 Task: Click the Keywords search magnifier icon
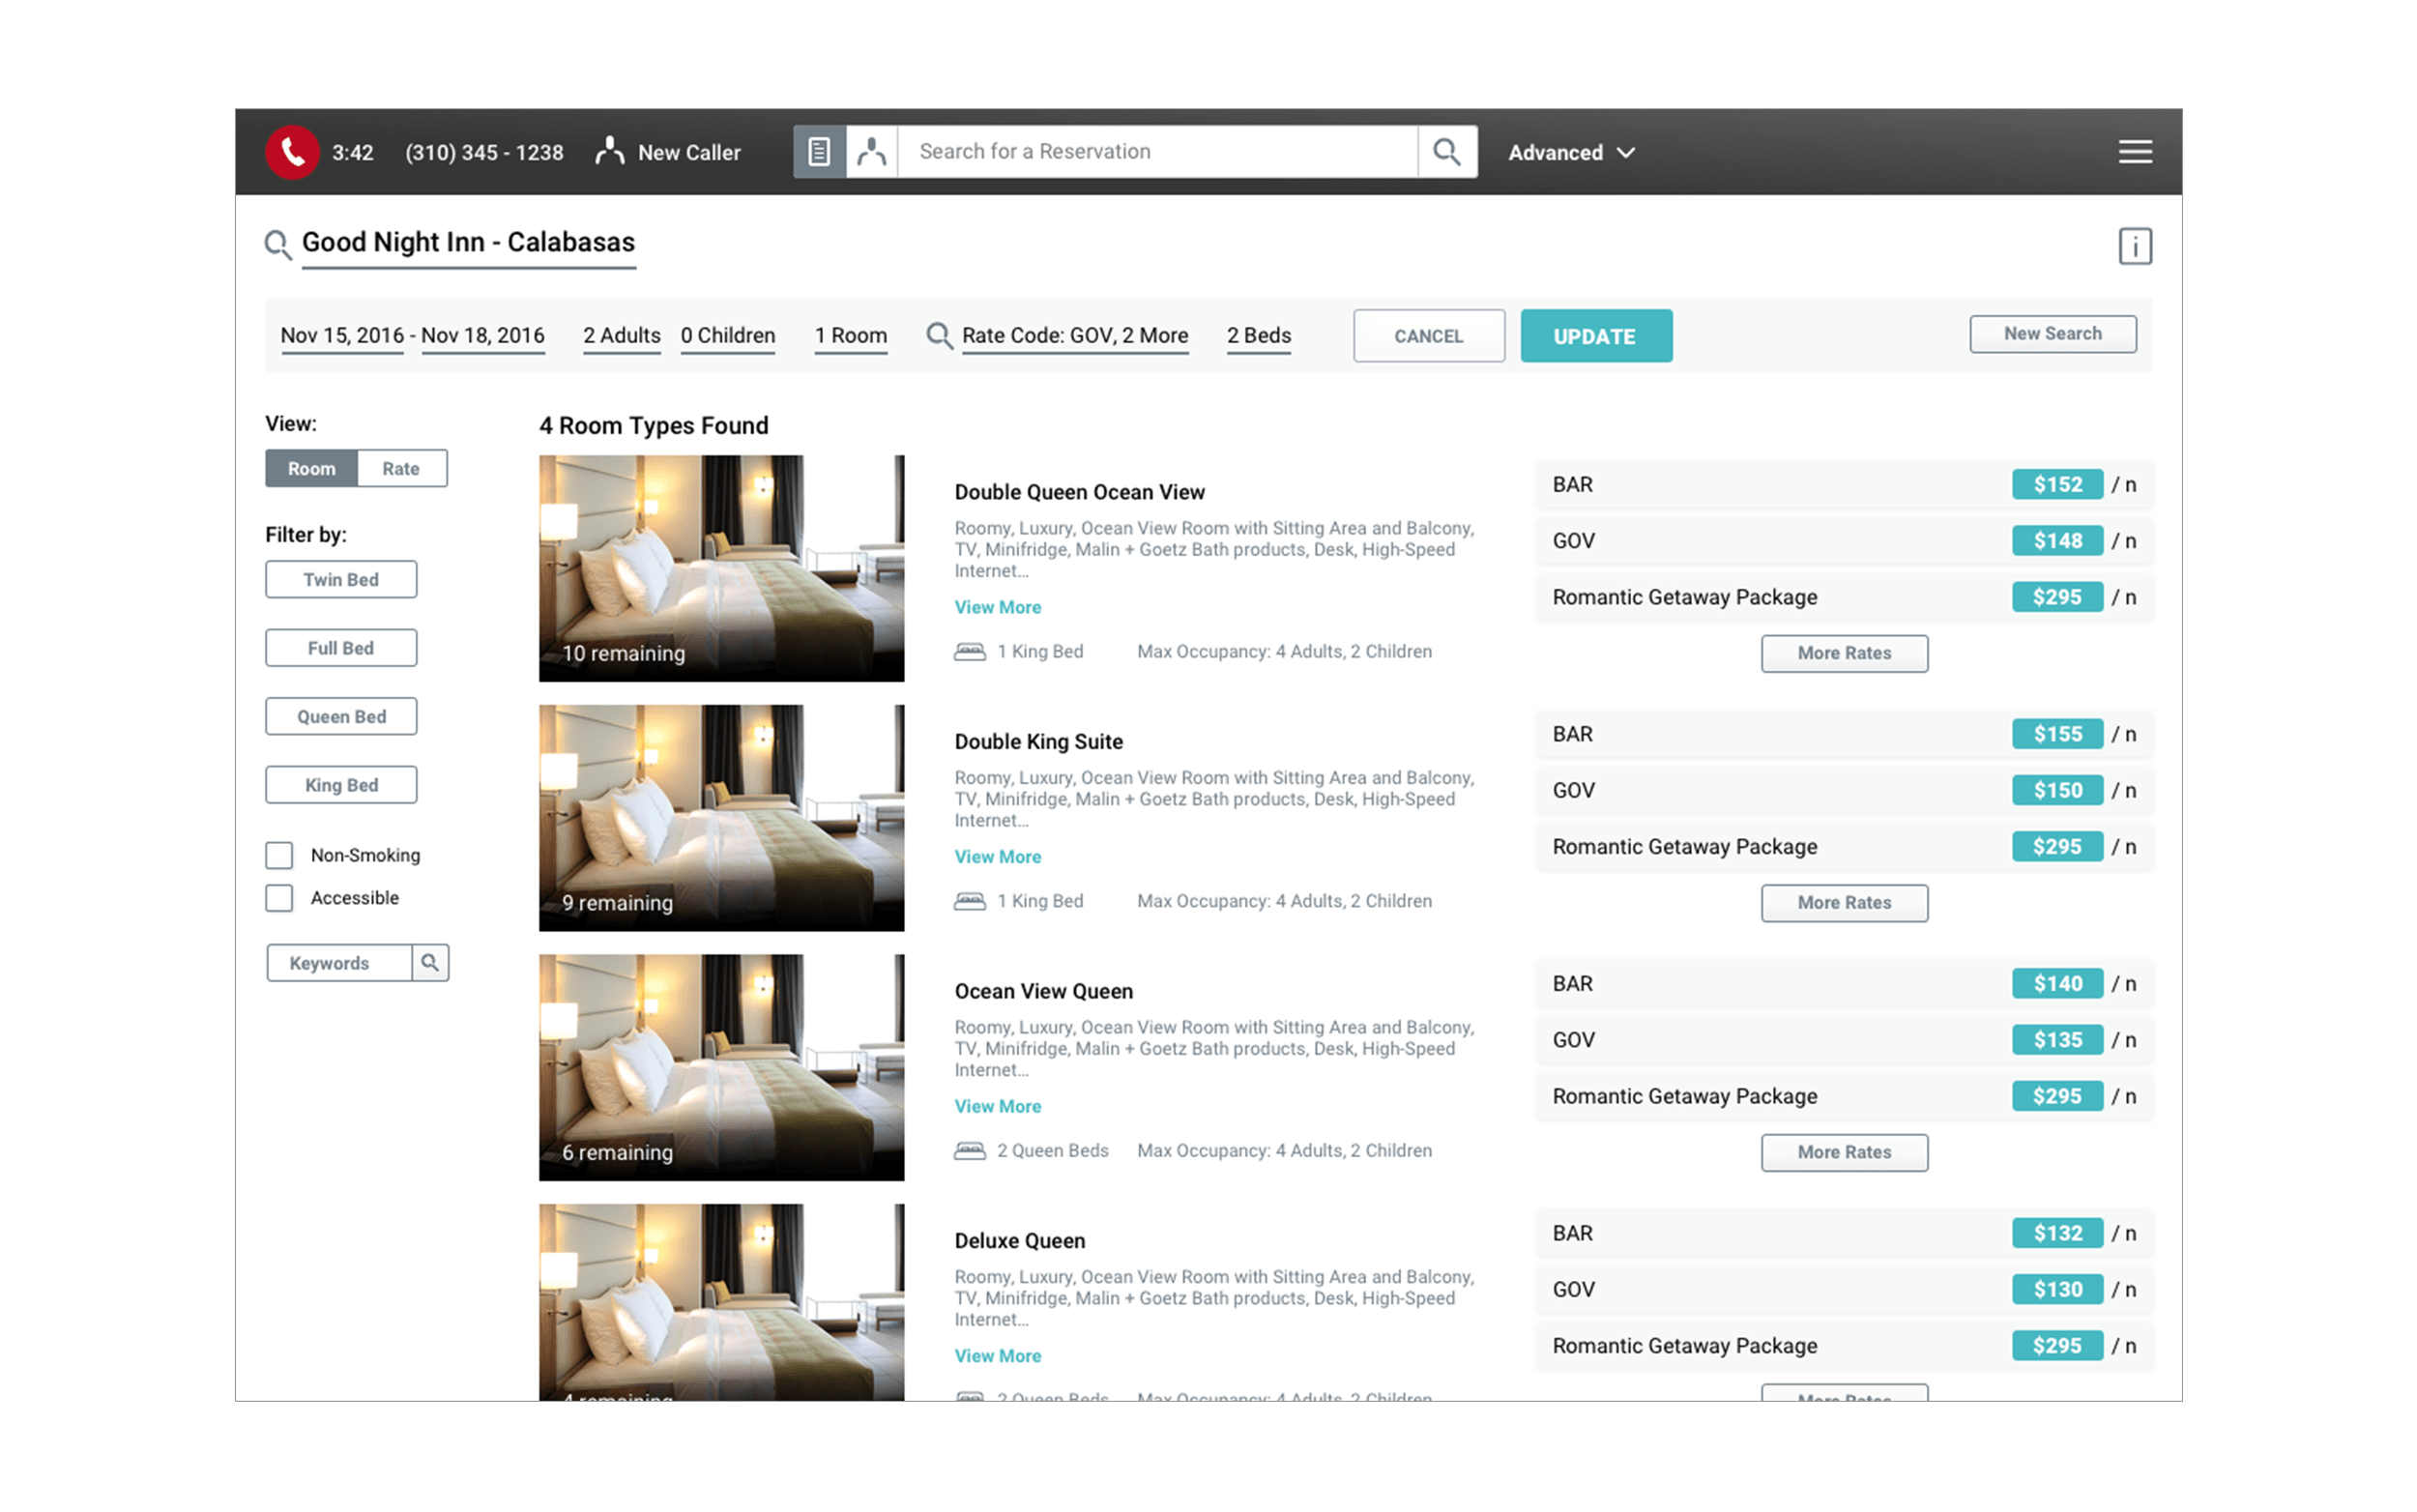[430, 962]
